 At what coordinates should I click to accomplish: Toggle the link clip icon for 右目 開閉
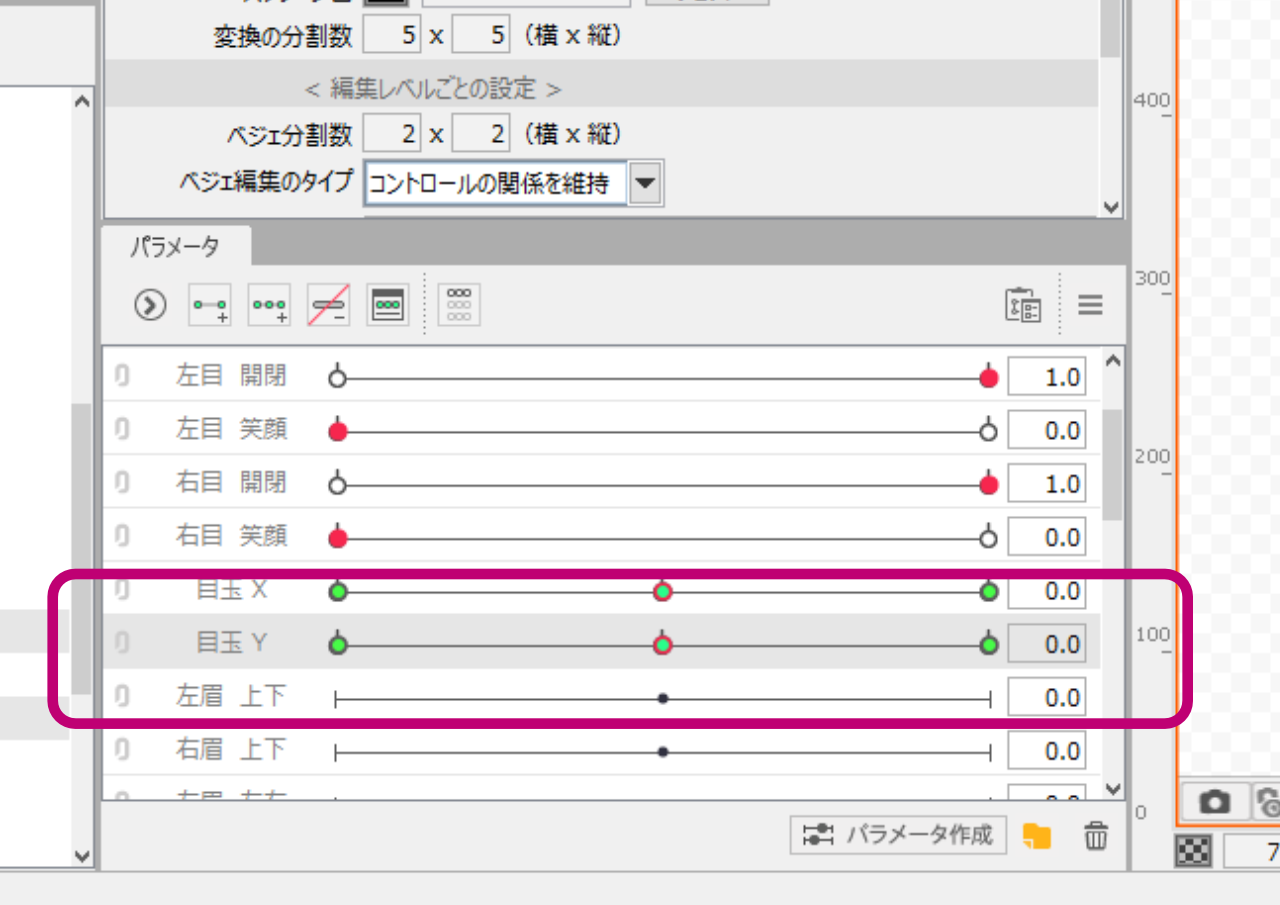122,484
